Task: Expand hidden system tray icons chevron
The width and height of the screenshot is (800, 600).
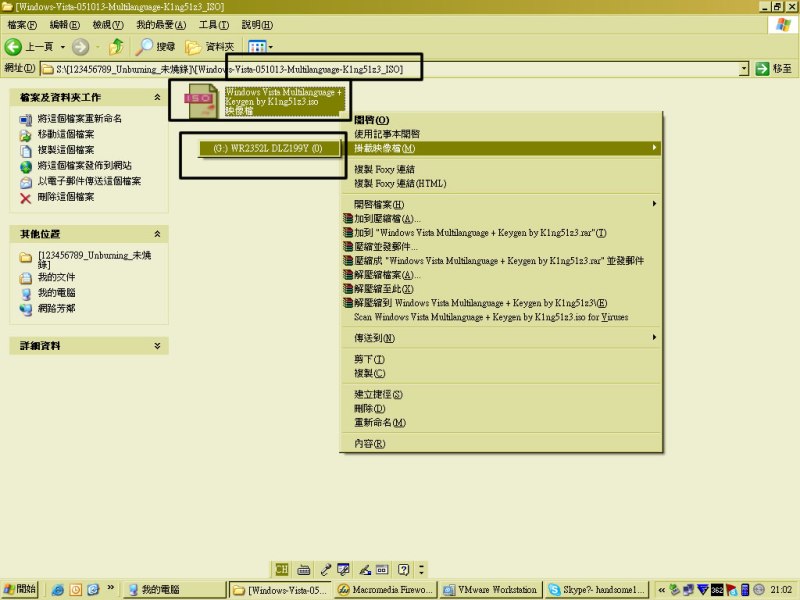Action: click(x=661, y=590)
